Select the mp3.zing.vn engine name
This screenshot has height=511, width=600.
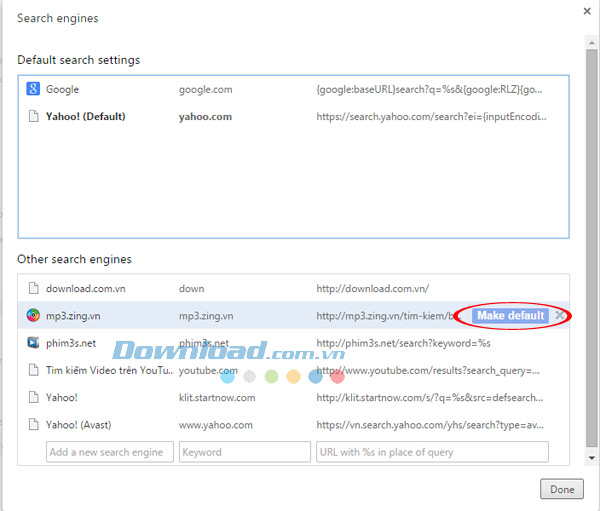pos(73,316)
